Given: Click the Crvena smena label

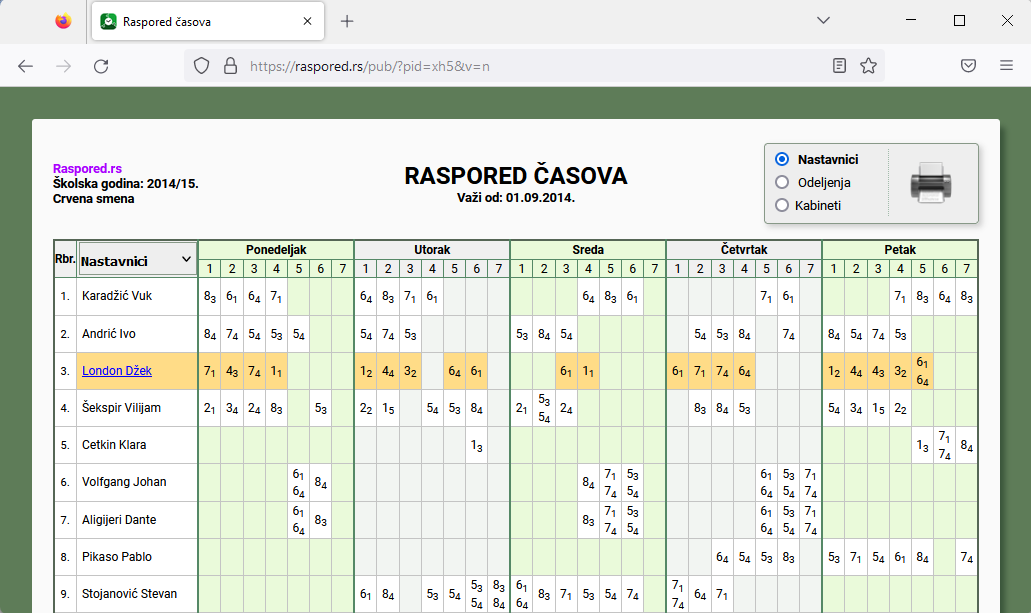Looking at the screenshot, I should click(x=93, y=199).
